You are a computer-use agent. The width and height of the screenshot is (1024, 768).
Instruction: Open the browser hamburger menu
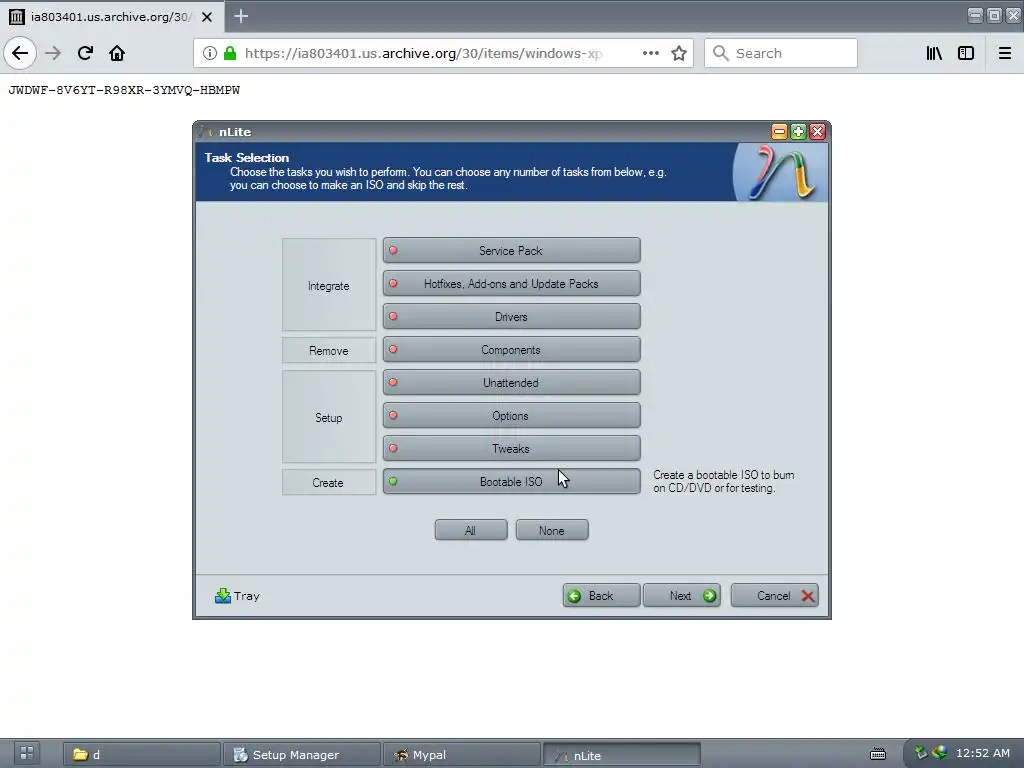[1005, 53]
